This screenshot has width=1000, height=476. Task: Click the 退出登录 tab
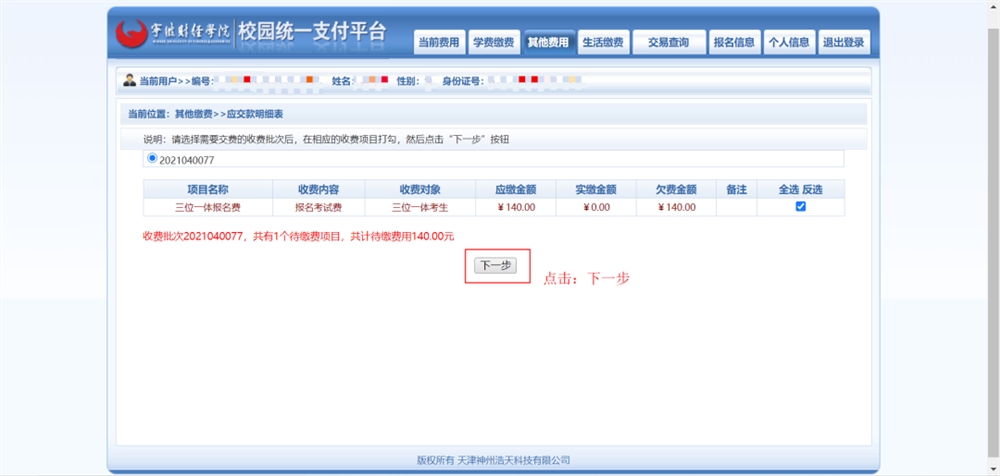coord(844,43)
